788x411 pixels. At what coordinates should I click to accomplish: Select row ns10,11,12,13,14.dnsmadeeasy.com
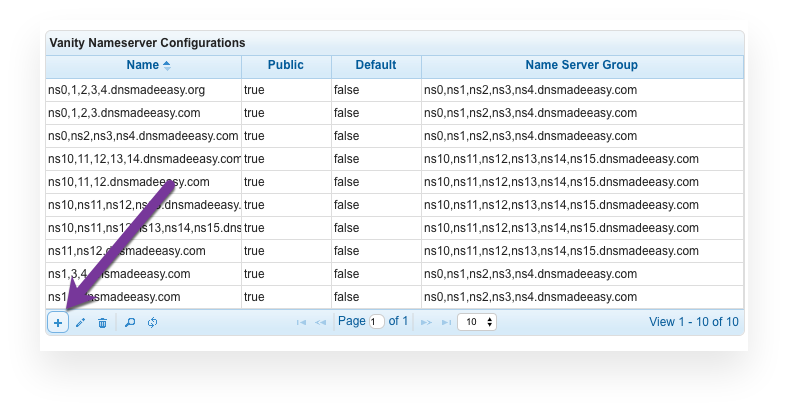395,159
